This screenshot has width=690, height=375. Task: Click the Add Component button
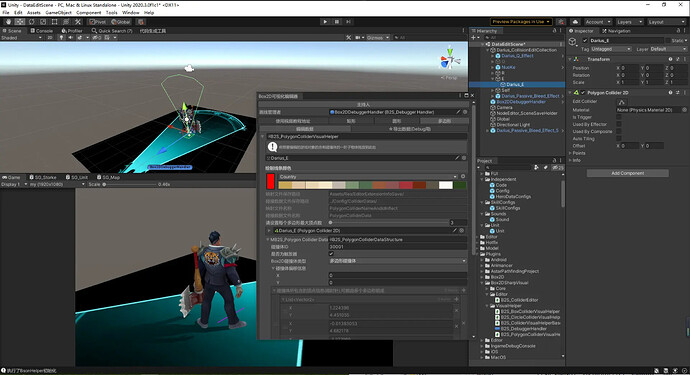(628, 173)
